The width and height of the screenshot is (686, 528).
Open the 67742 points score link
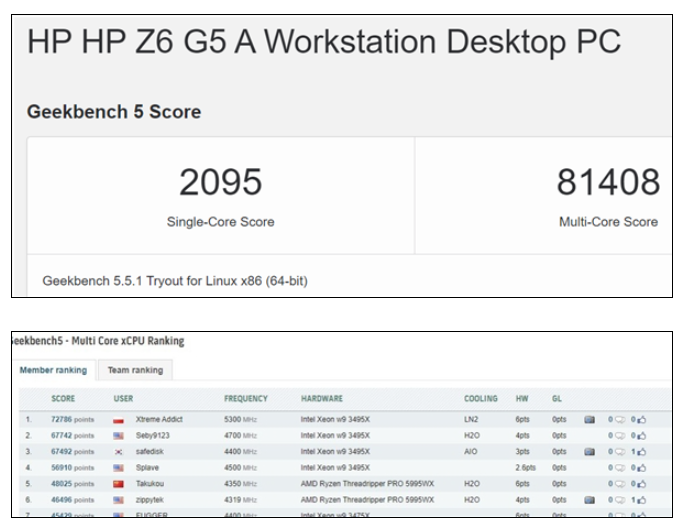click(73, 436)
